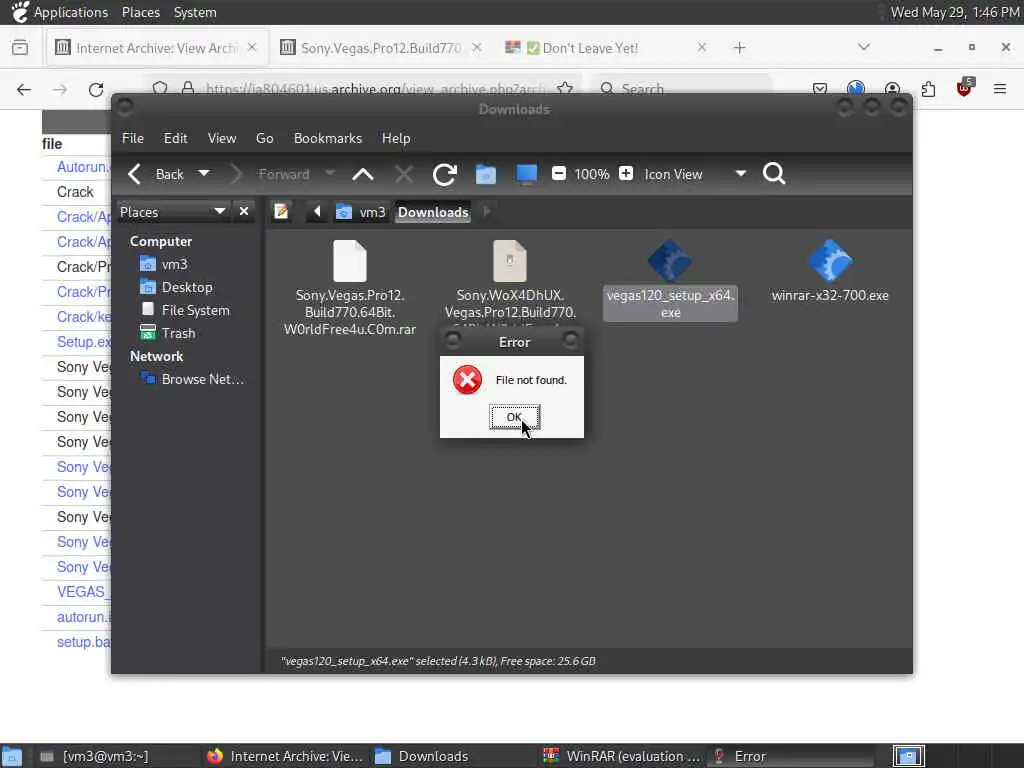Click browser back arrow
The height and width of the screenshot is (768, 1024).
[24, 89]
